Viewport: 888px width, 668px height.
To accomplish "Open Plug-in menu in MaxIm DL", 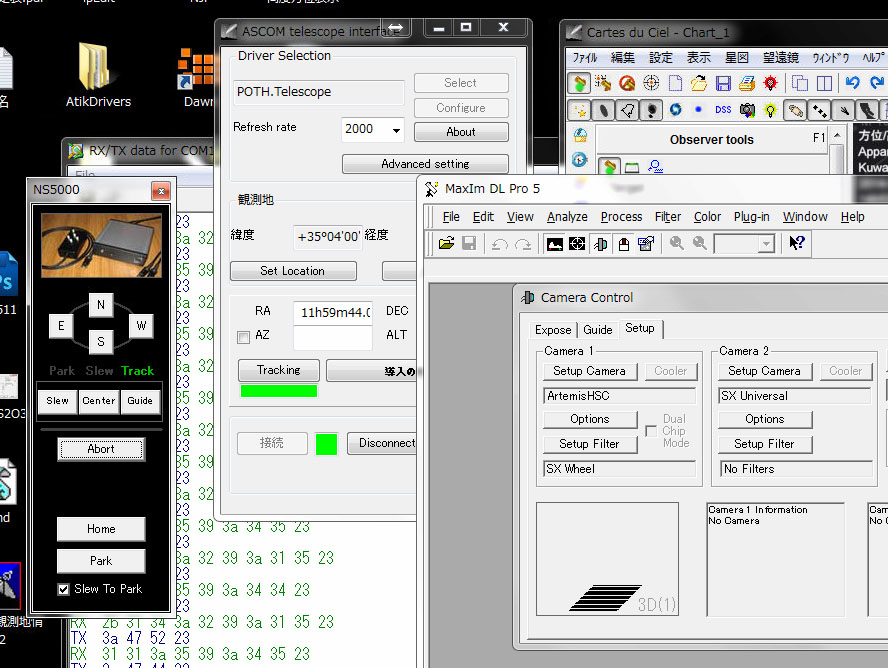I will (752, 217).
